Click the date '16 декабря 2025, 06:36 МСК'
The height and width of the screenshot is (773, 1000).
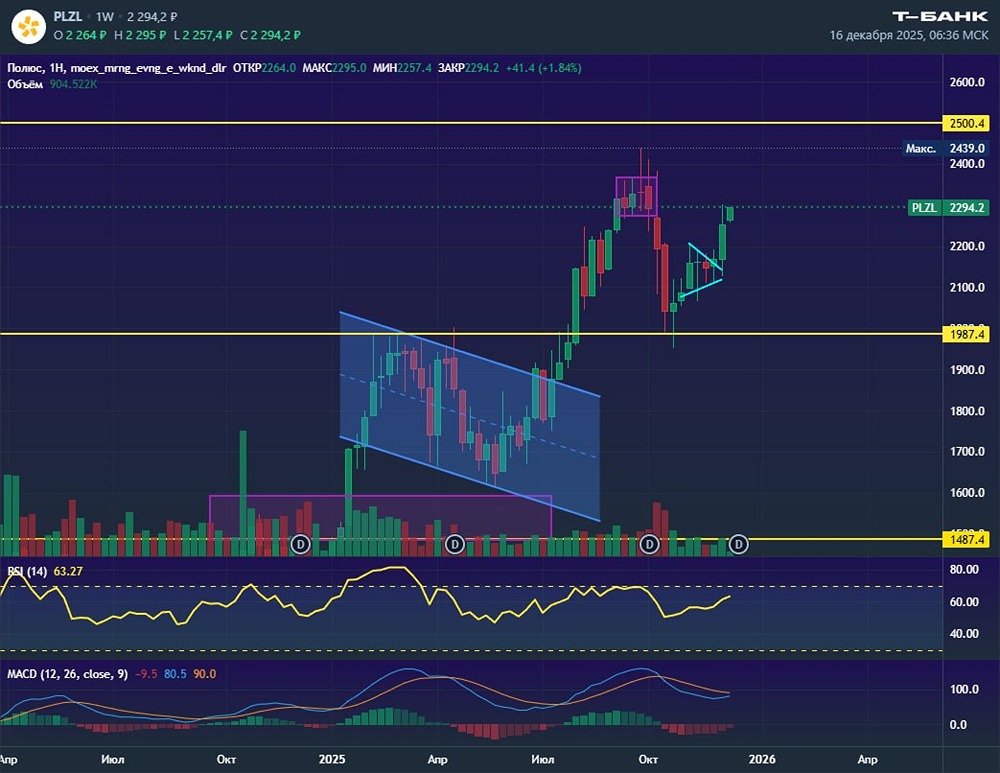point(909,35)
